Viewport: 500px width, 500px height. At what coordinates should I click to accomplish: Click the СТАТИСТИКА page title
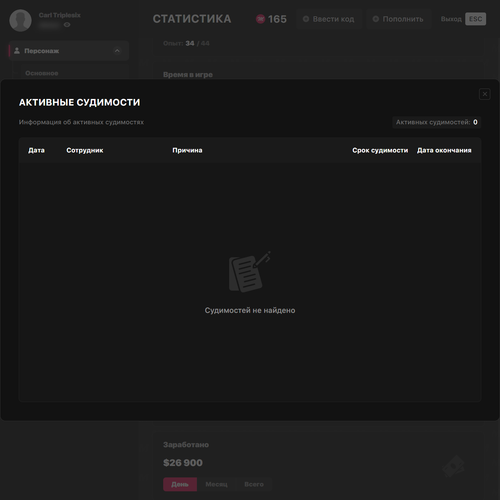coord(192,19)
